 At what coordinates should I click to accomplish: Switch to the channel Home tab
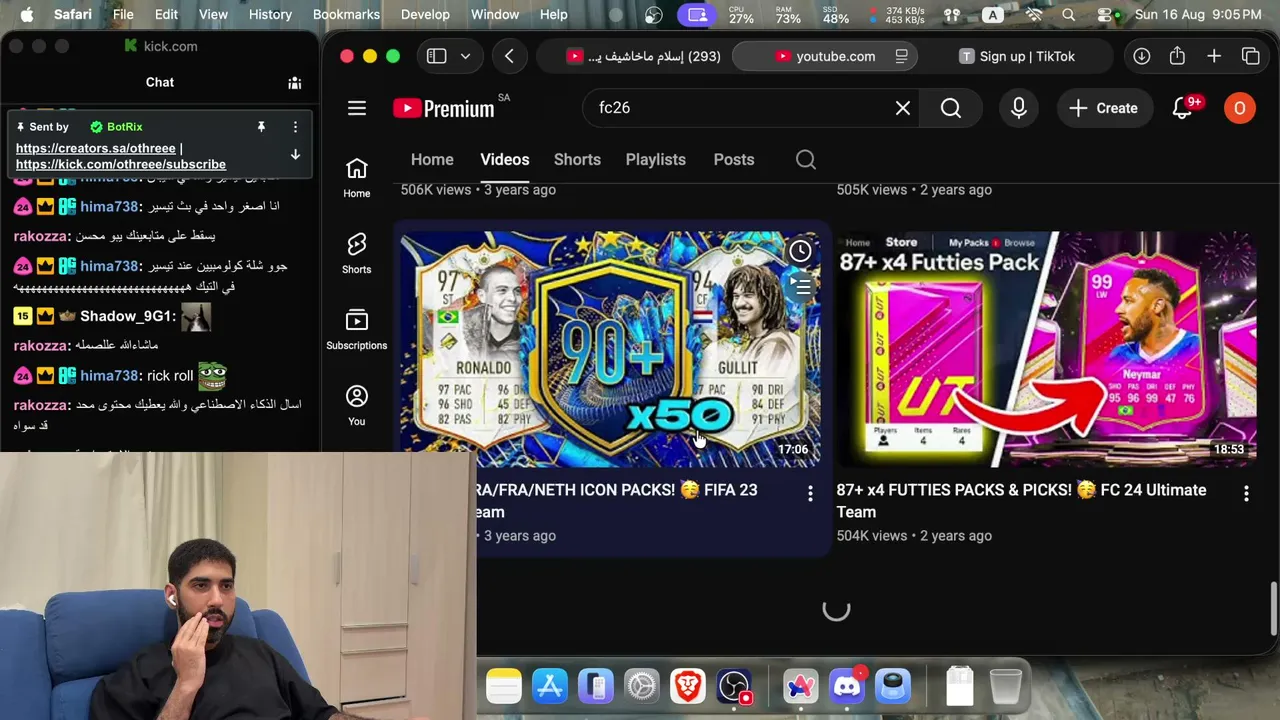pos(432,160)
